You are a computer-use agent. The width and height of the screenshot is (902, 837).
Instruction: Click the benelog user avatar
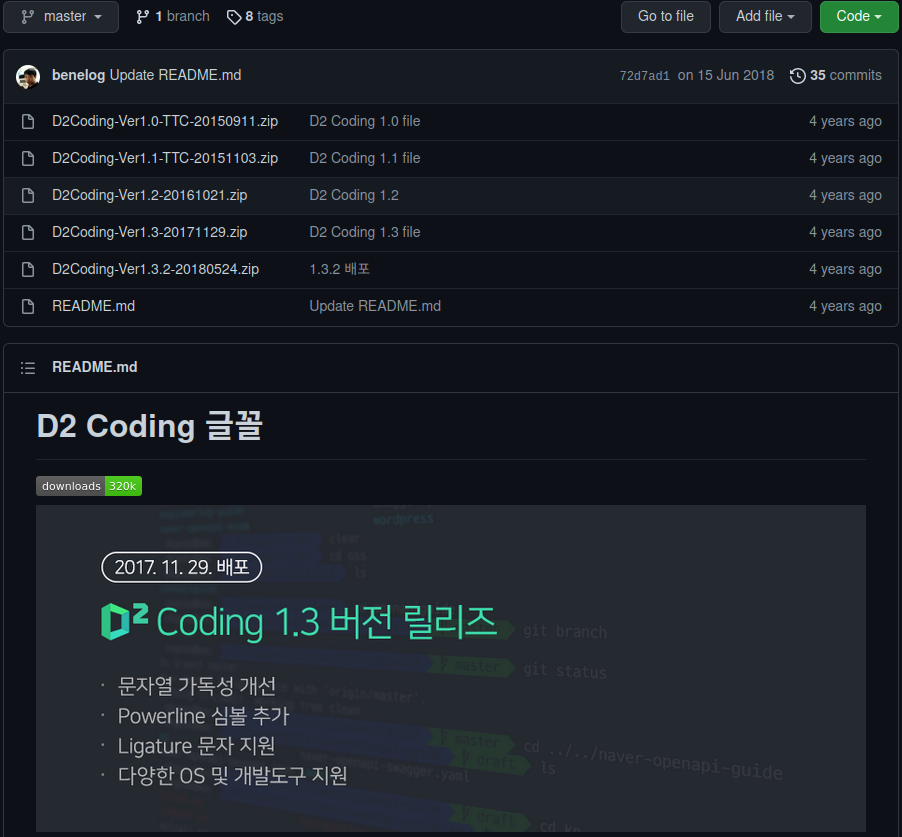click(x=28, y=77)
